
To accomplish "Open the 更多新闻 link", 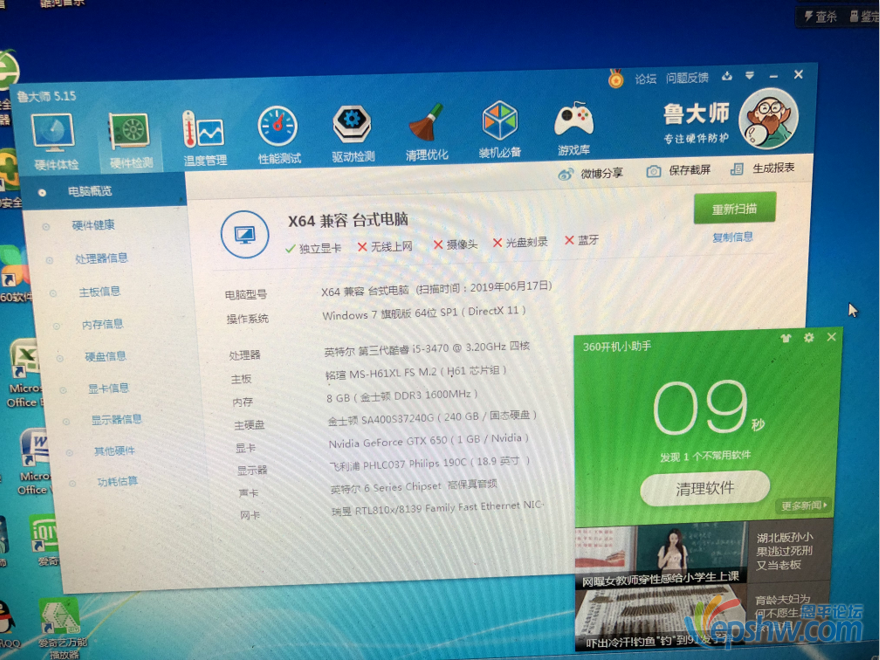I will click(x=804, y=506).
